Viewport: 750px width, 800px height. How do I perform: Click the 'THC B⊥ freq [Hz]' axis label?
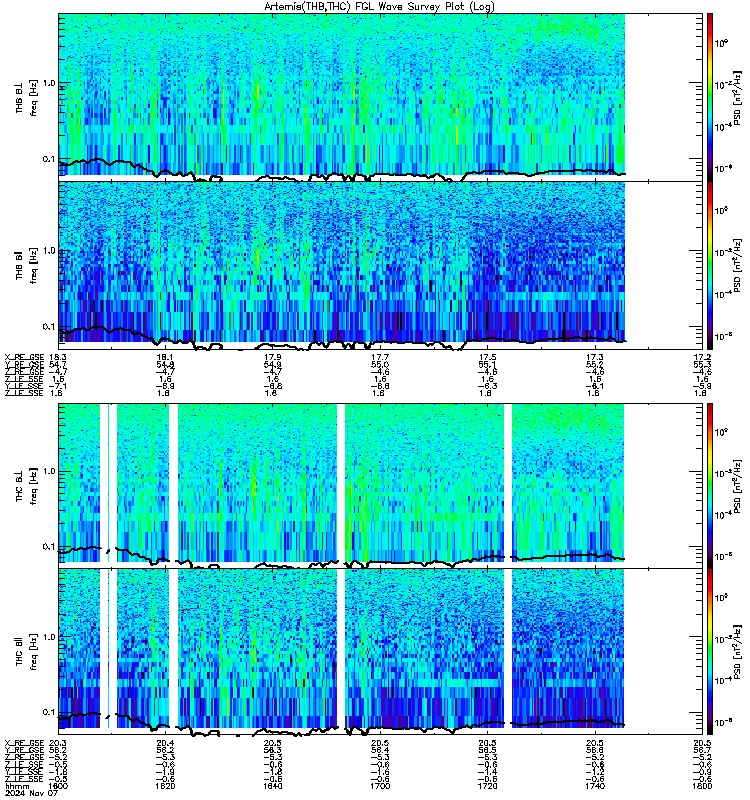26,486
